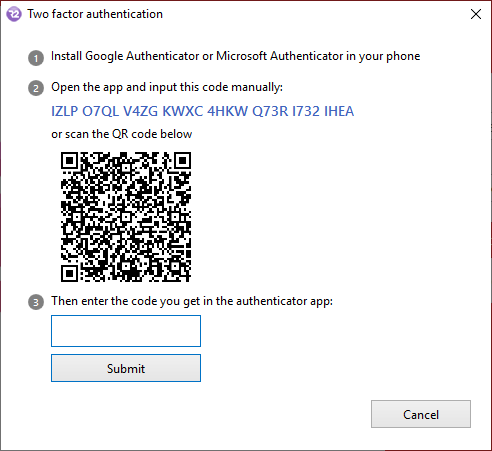Click the Install Google Authenticator instruction text
Viewport: 492px width, 451px height.
(x=235, y=56)
